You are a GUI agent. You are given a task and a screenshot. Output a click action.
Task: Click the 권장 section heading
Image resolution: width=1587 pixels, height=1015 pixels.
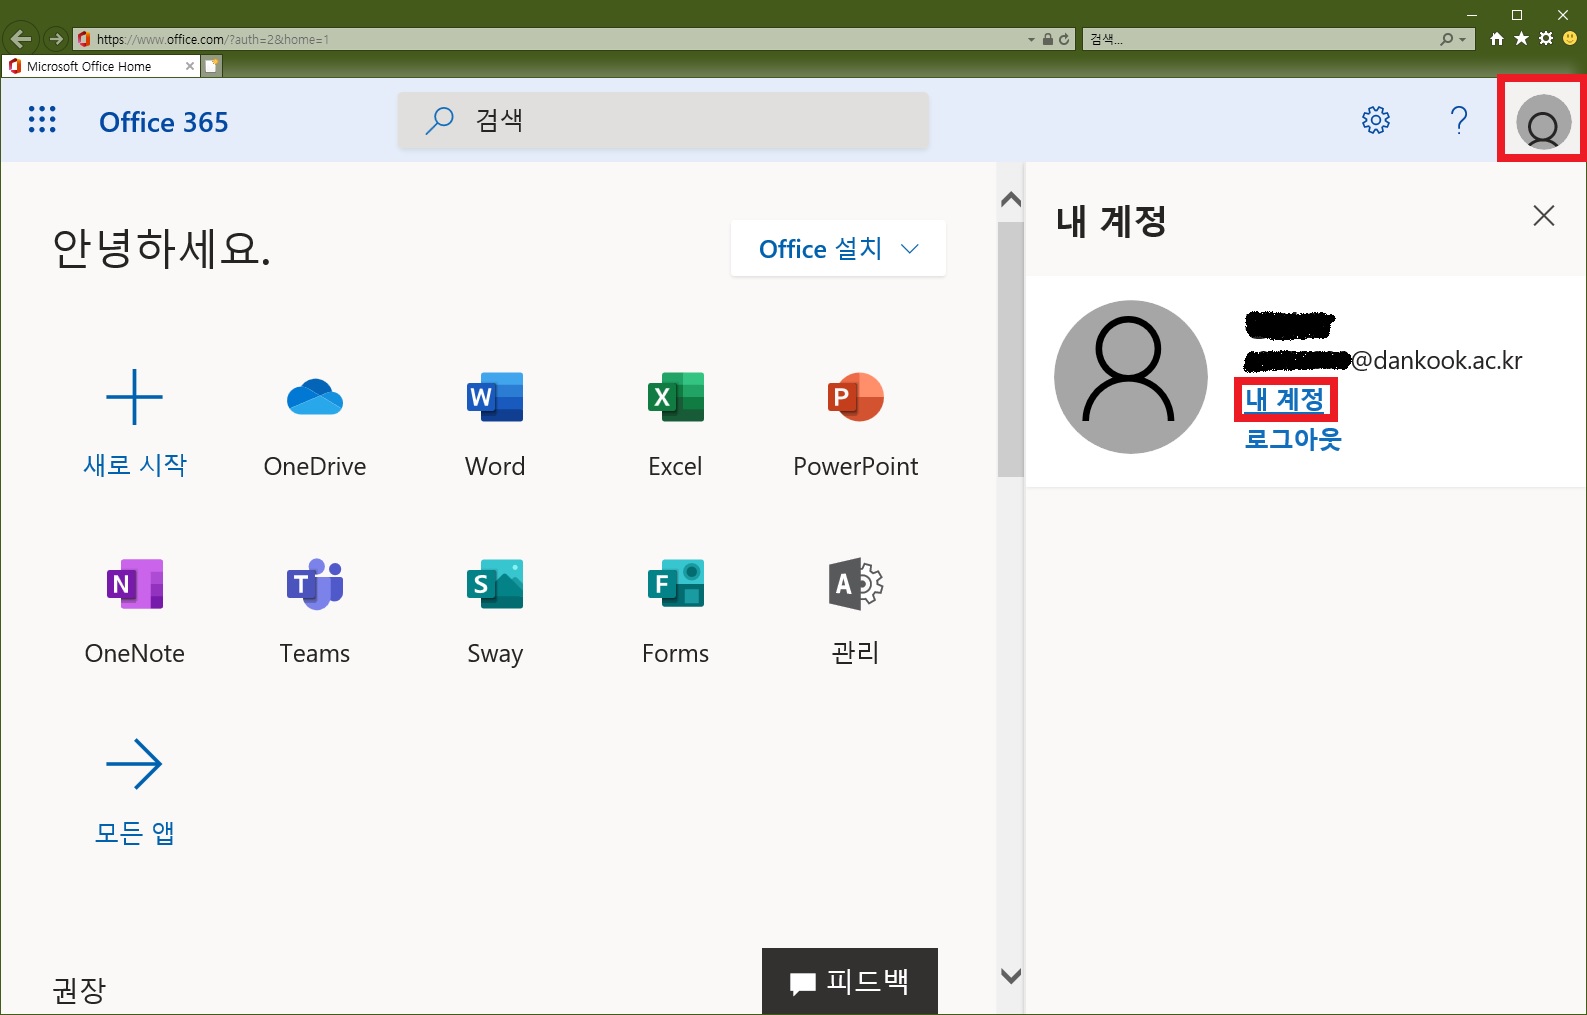tap(79, 990)
